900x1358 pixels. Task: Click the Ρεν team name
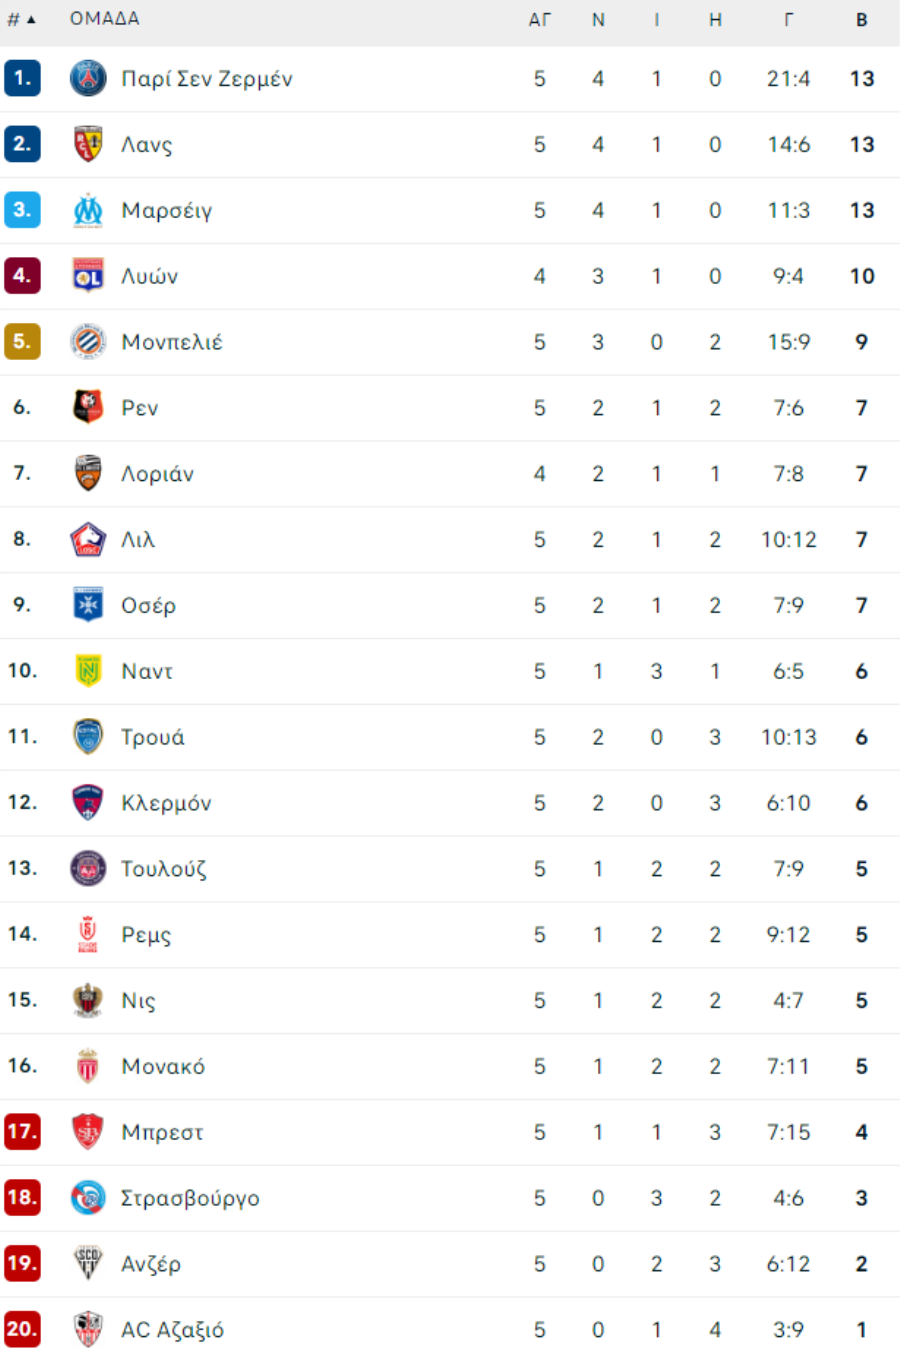point(140,408)
